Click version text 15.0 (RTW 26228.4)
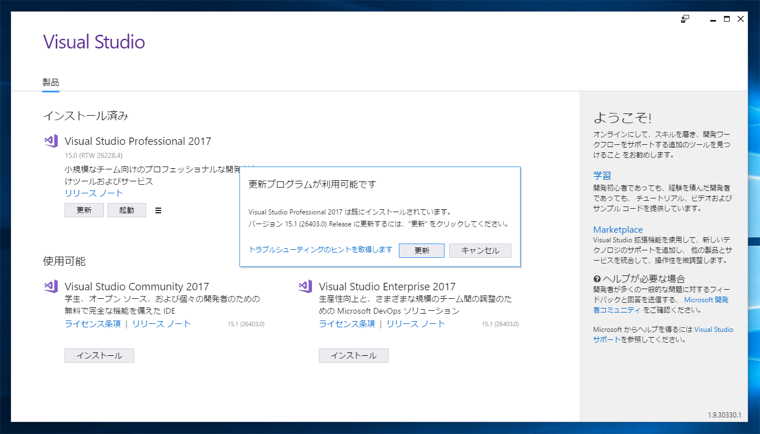The width and height of the screenshot is (760, 434). 94,155
